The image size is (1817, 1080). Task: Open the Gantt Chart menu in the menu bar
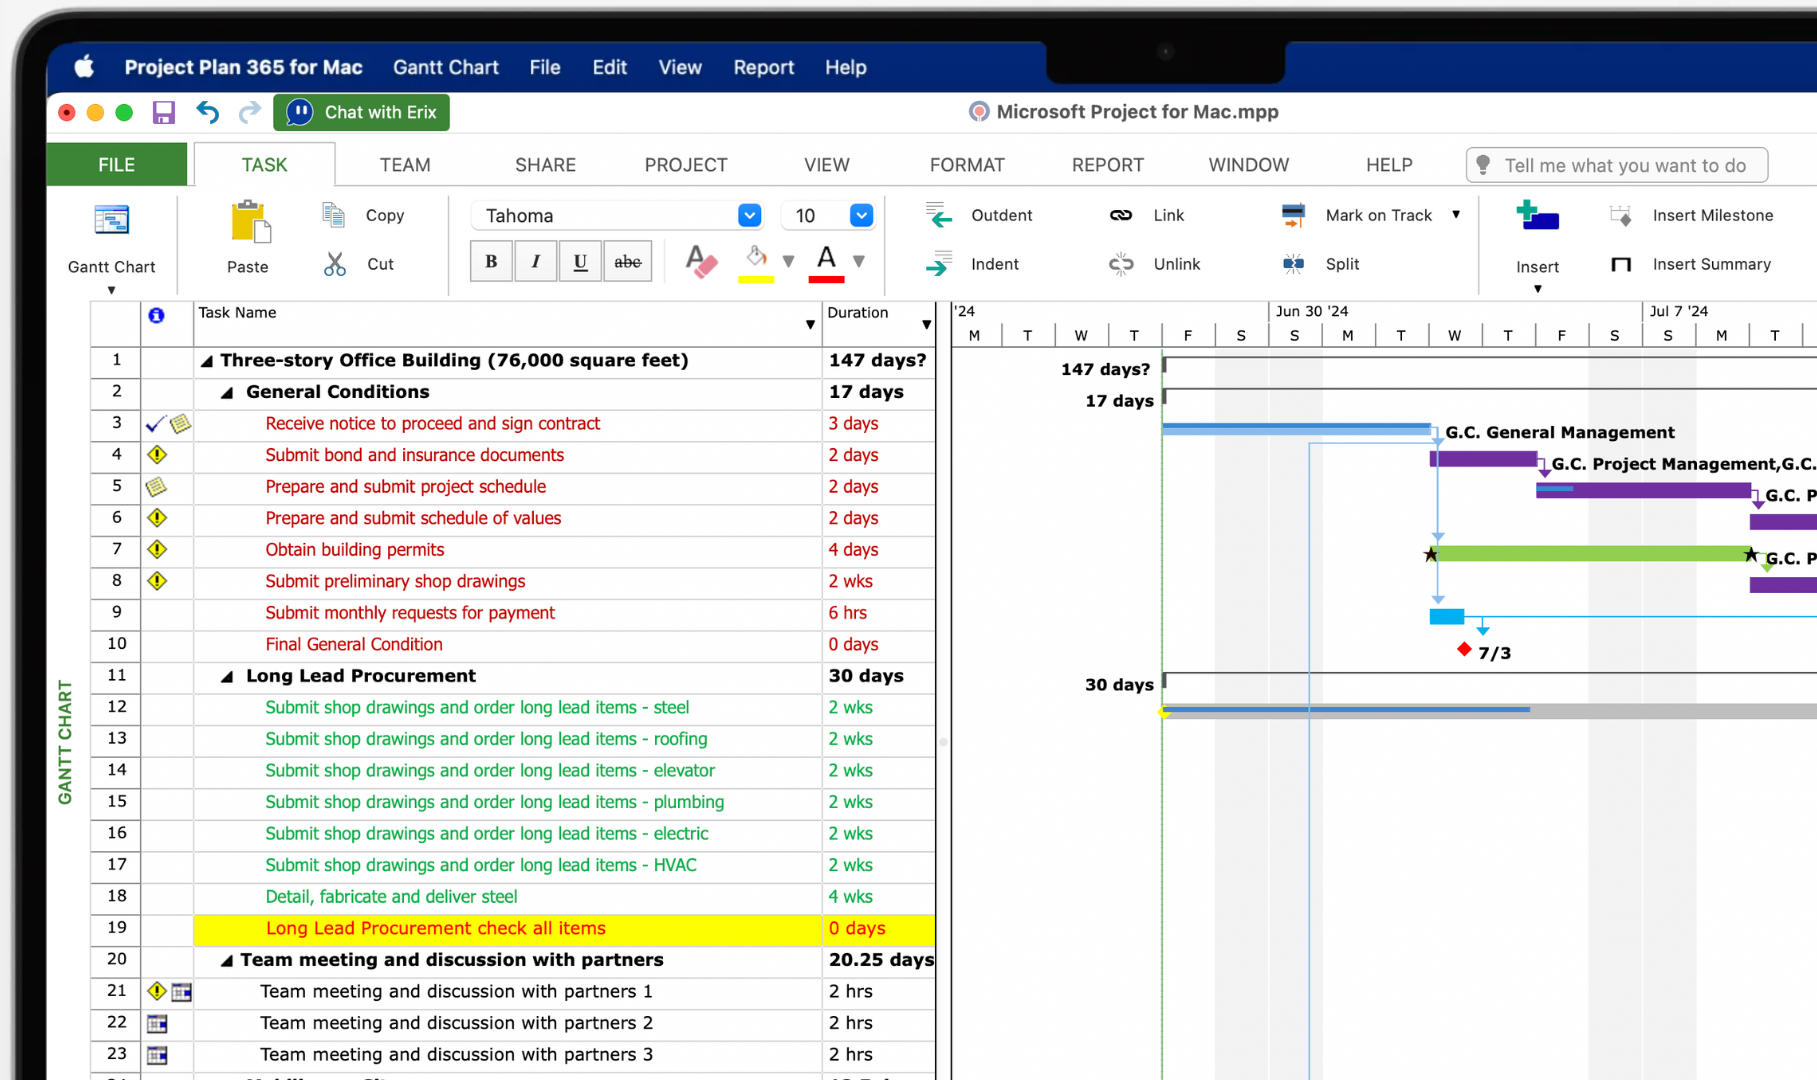click(x=446, y=67)
